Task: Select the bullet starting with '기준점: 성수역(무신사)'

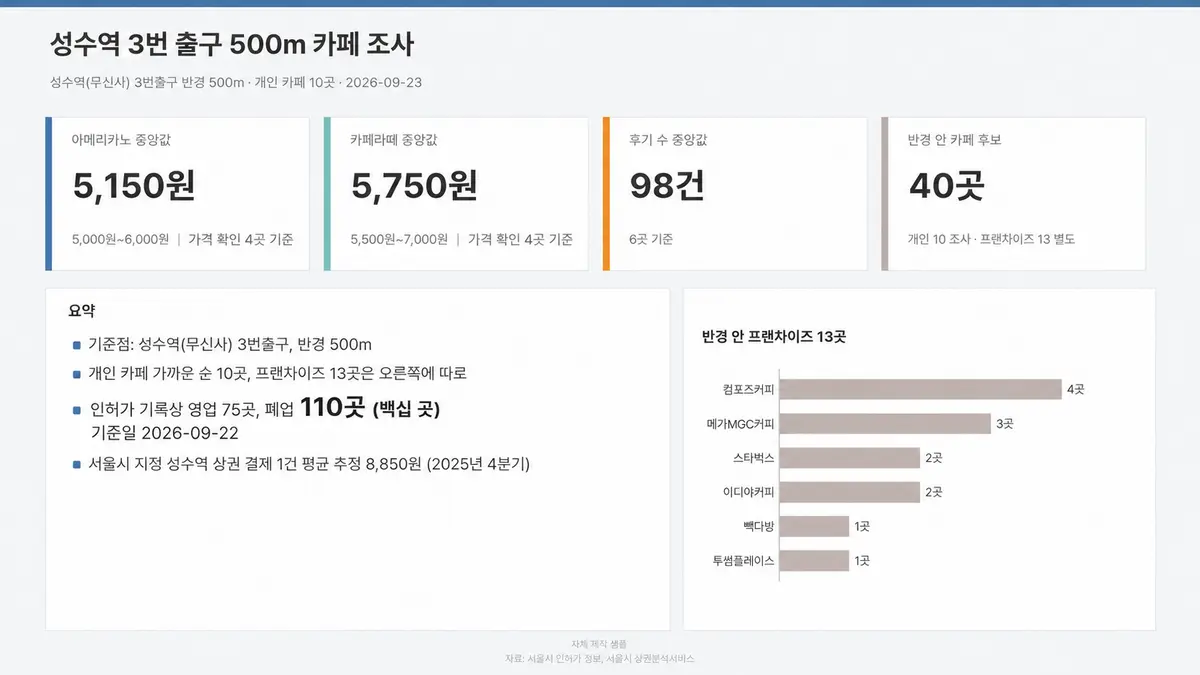Action: (230, 345)
